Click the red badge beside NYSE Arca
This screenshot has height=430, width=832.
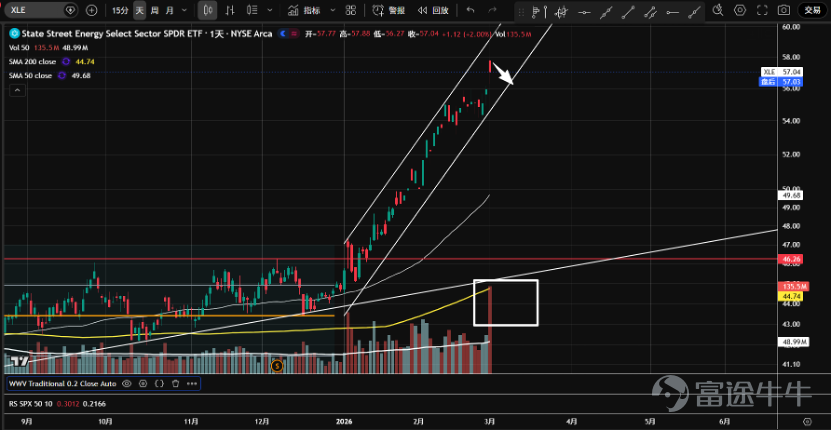pyautogui.click(x=294, y=33)
